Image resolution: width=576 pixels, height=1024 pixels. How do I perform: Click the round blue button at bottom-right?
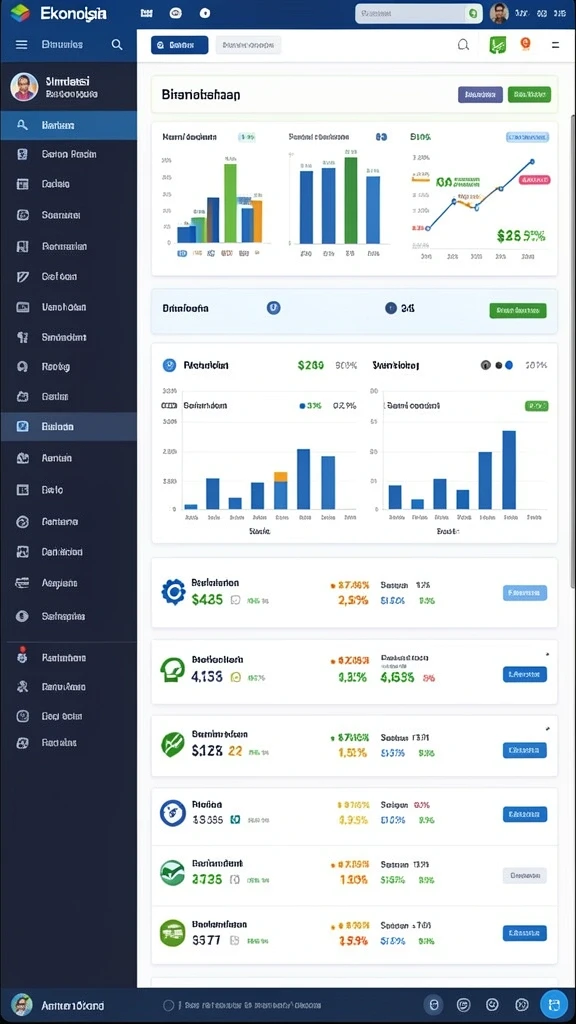[554, 1004]
